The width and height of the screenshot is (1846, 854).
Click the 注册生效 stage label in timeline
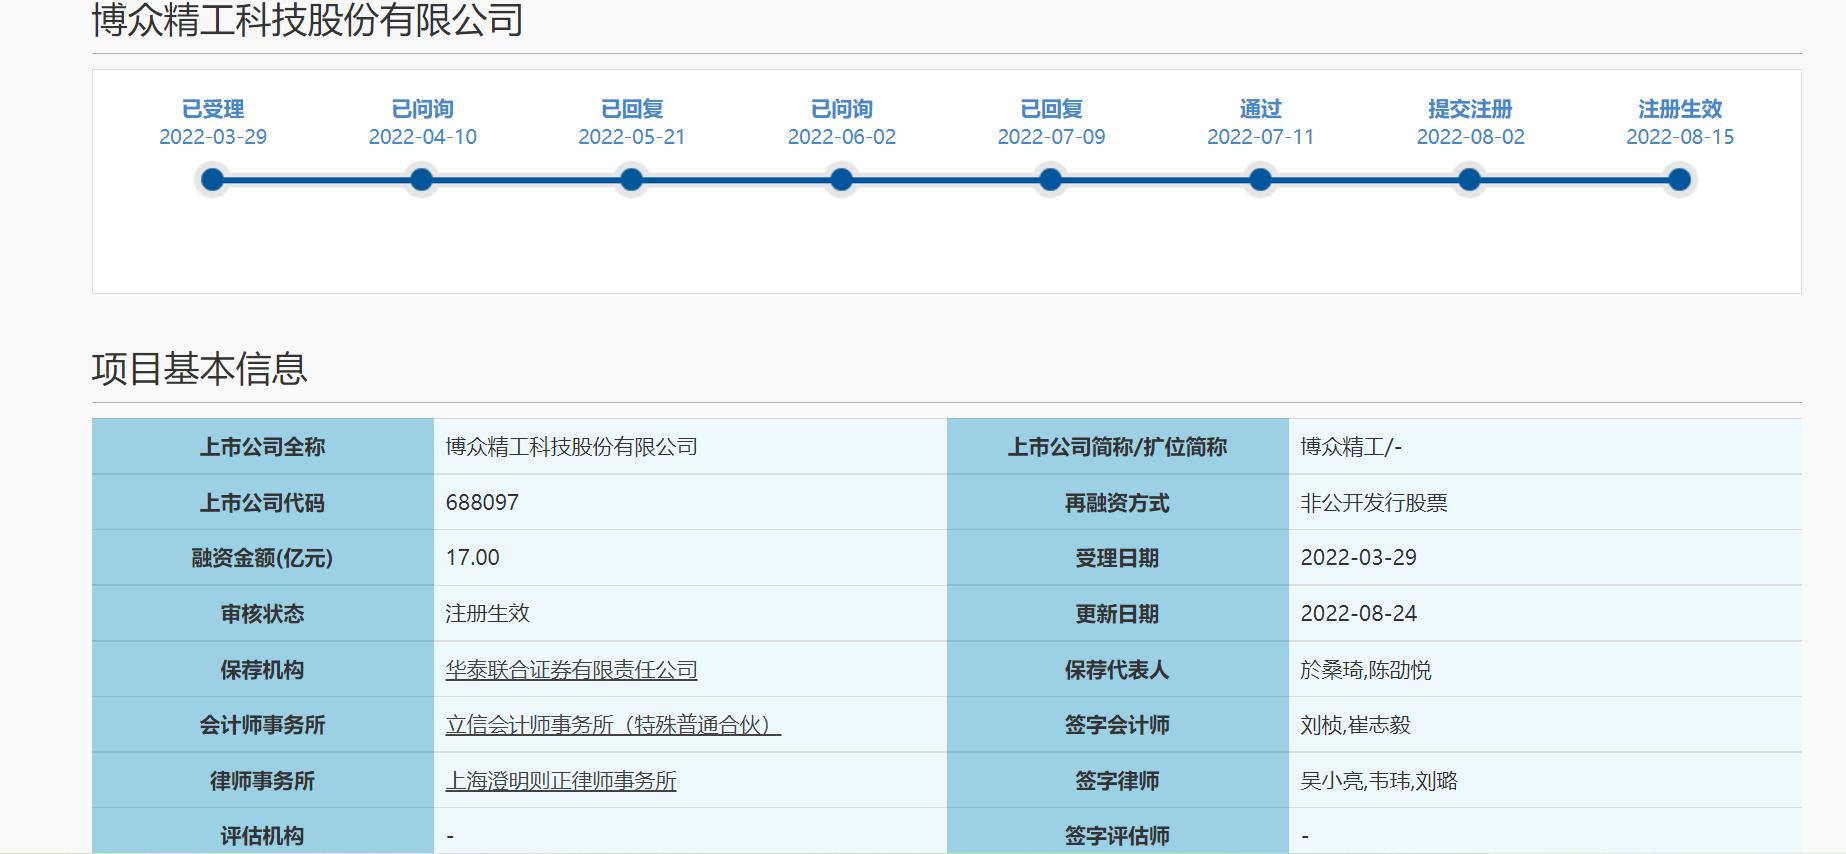pos(1680,109)
